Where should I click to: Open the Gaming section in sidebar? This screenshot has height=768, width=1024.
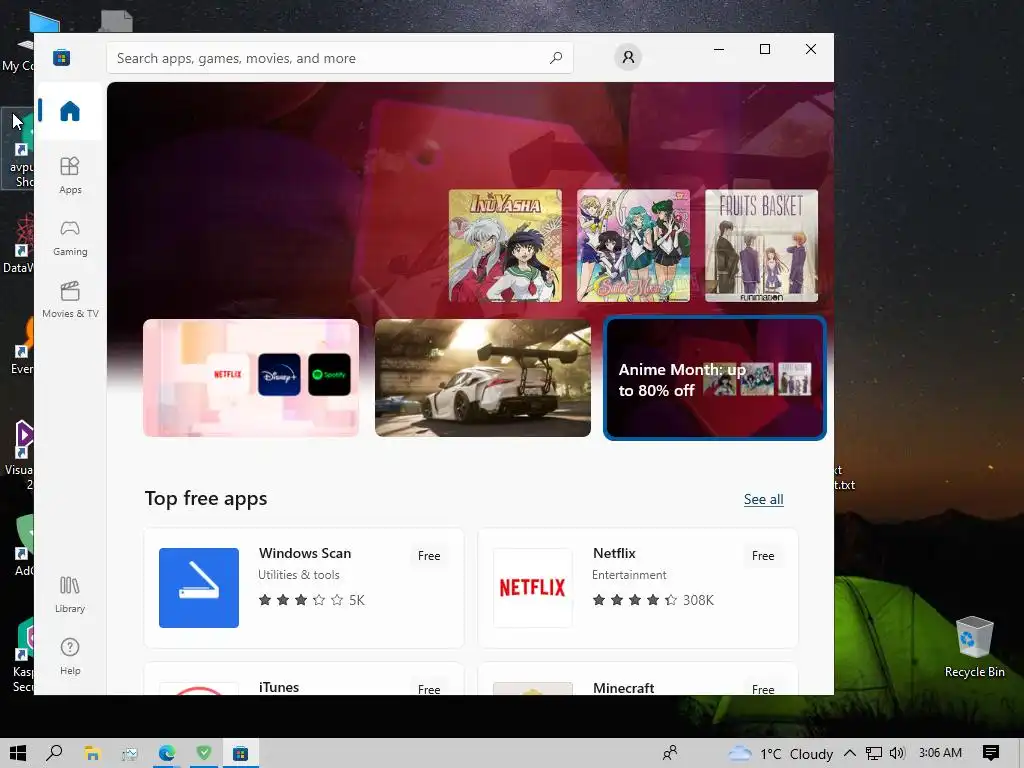click(x=70, y=237)
